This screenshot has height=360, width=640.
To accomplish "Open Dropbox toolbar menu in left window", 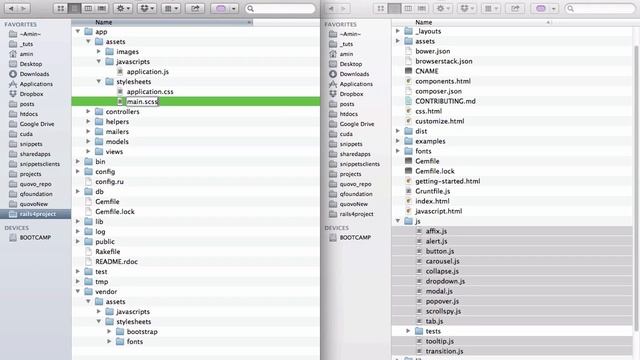I will point(147,8).
